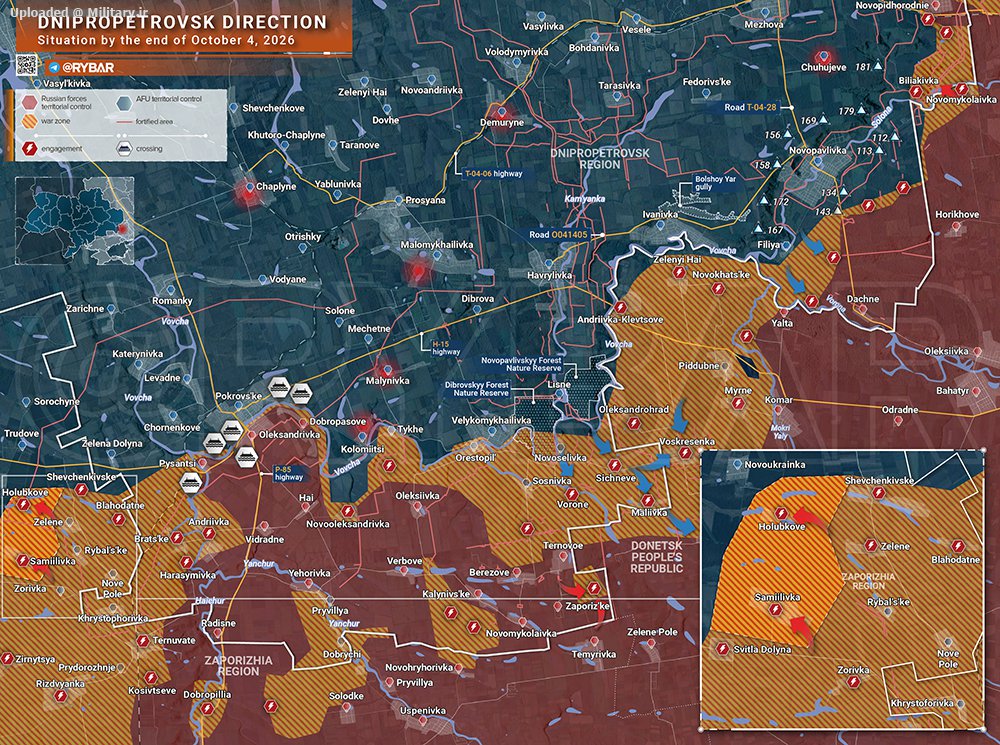
Task: Click the engagement marker beside Zaporiz'ke
Action: pyautogui.click(x=594, y=587)
